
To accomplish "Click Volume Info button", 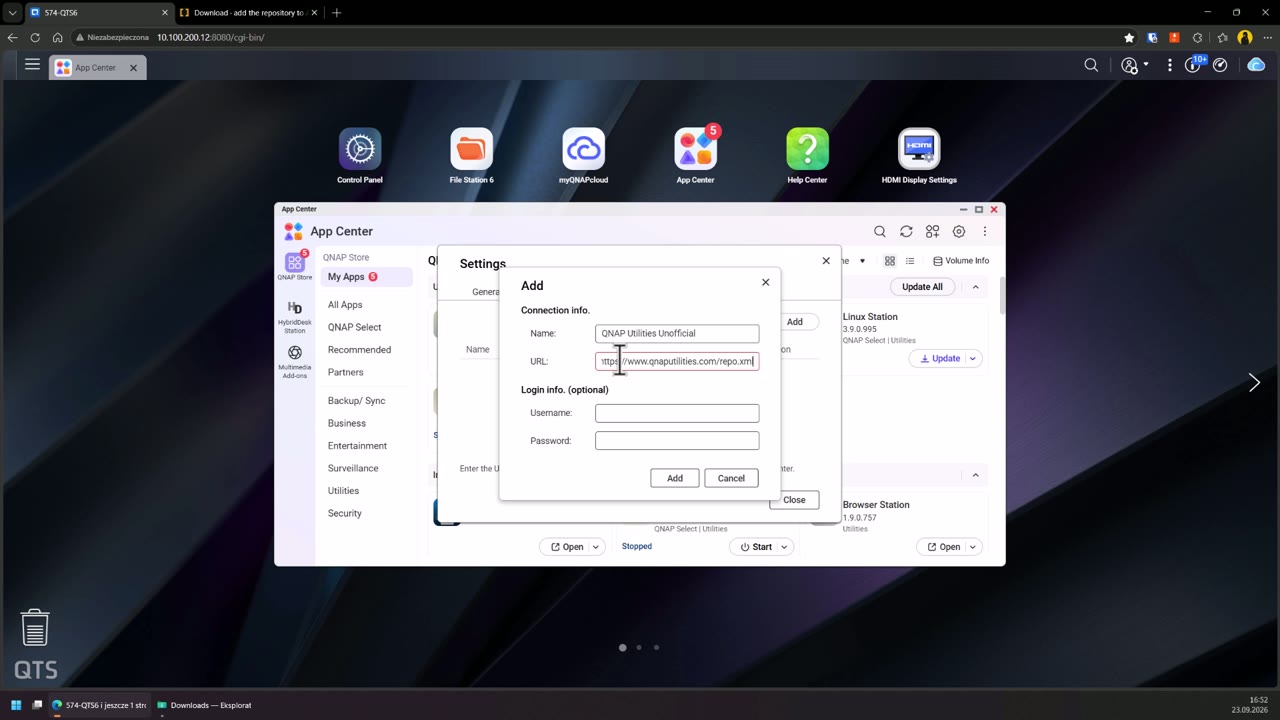I will click(961, 261).
